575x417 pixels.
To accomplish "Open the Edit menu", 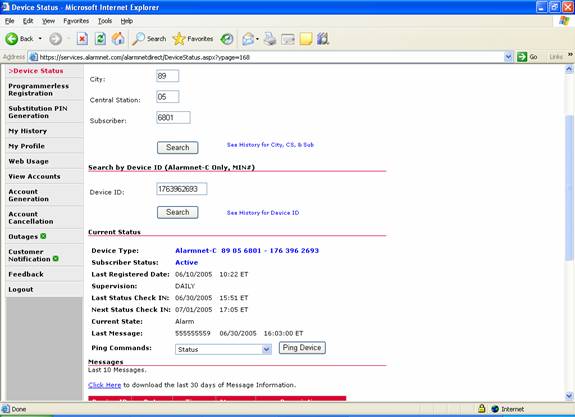I will pos(28,21).
